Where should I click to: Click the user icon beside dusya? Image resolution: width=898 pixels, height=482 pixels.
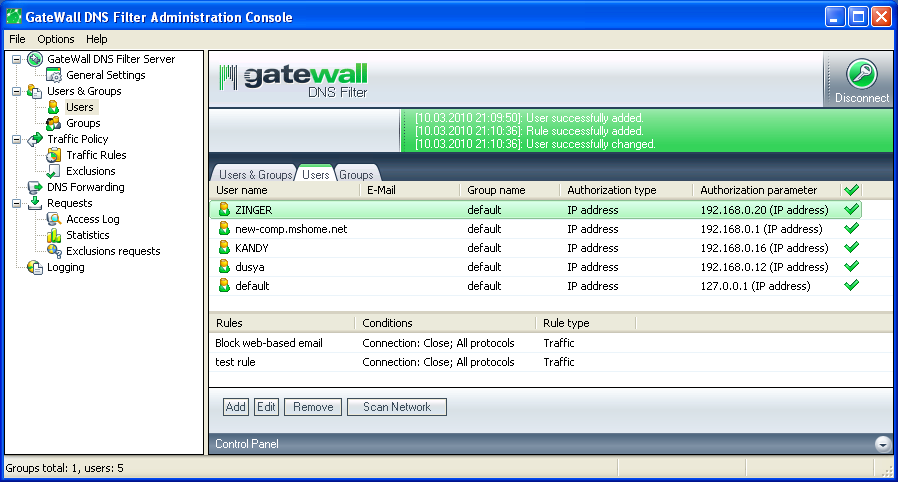point(224,267)
